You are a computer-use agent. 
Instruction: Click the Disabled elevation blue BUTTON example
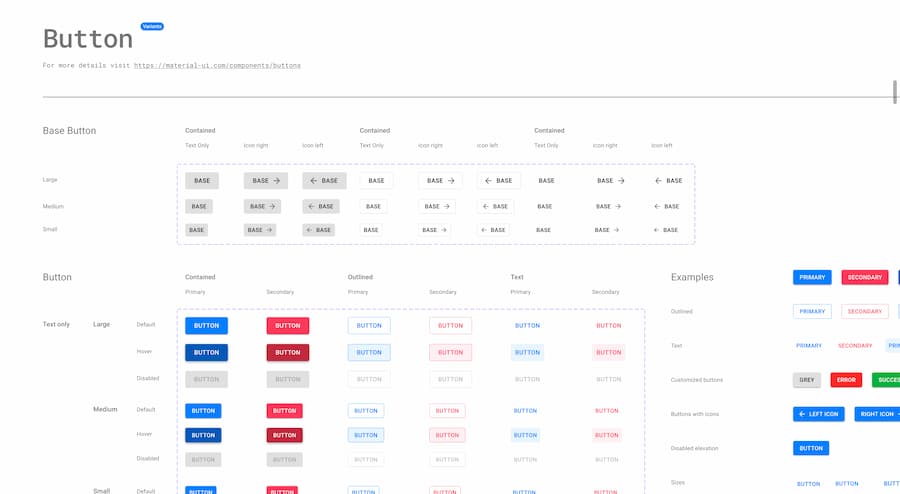[811, 448]
